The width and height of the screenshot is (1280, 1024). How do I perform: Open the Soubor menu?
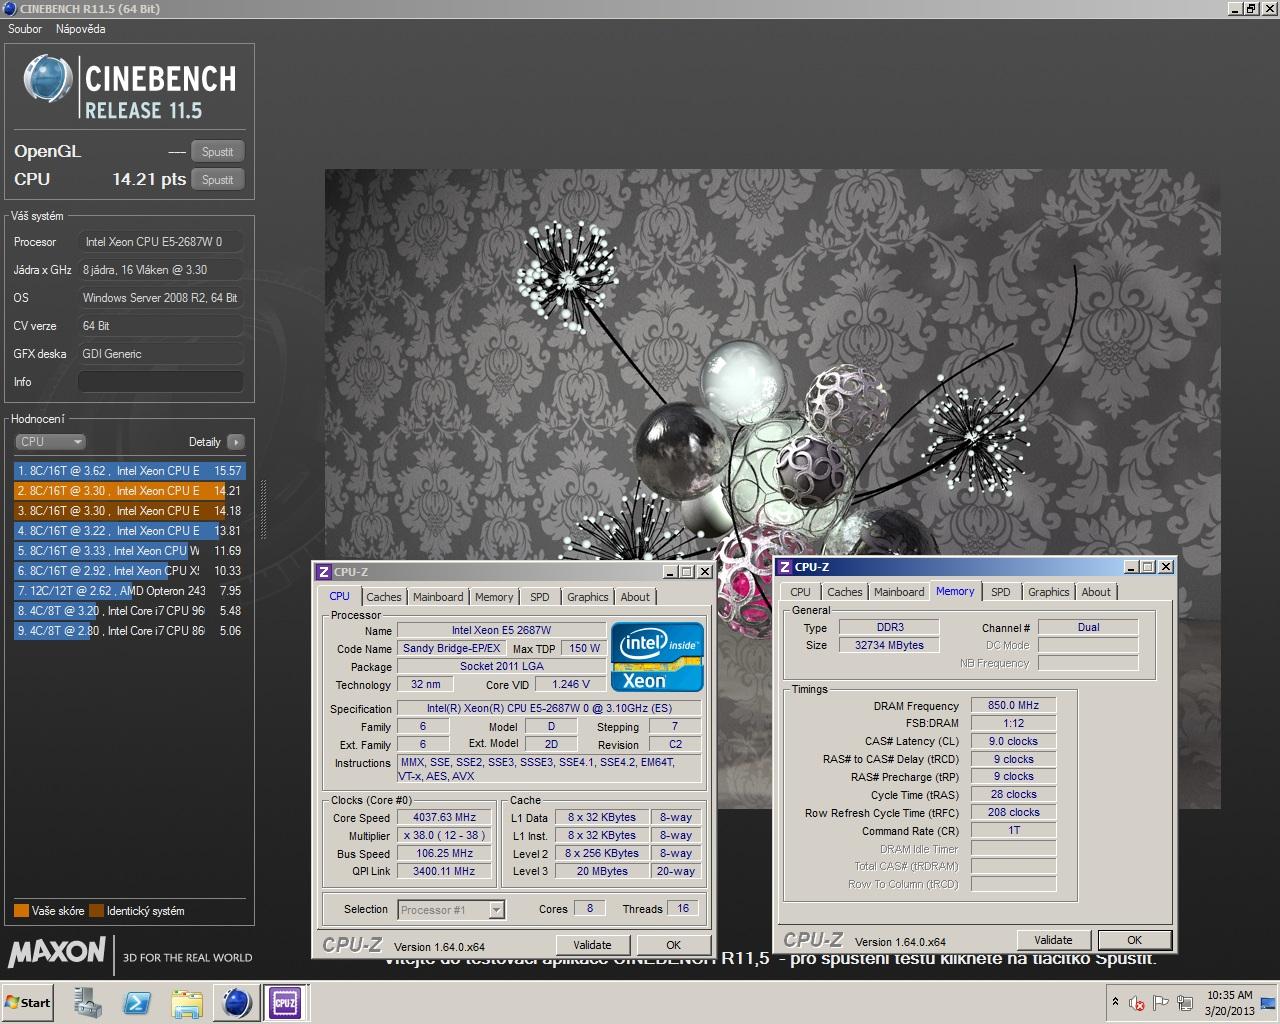pos(25,29)
